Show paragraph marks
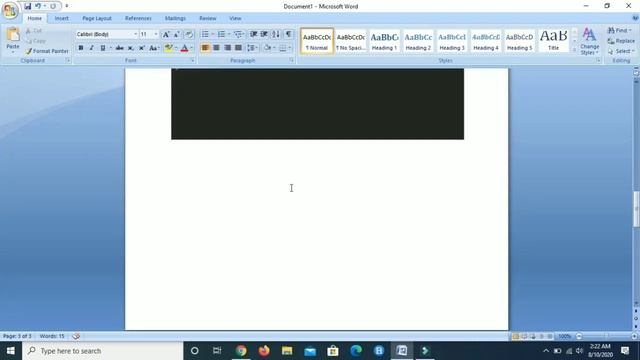This screenshot has width=640, height=360. pos(288,34)
